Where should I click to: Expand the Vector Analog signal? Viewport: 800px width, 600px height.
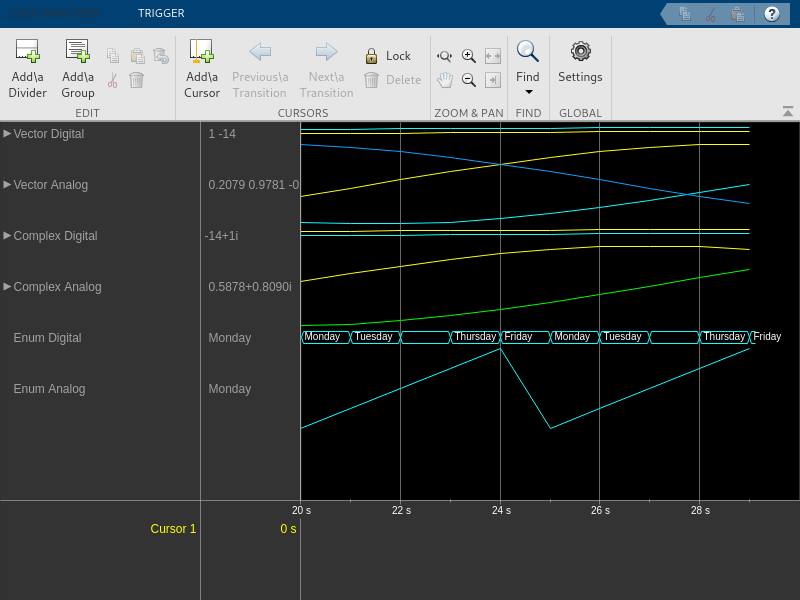pos(7,184)
